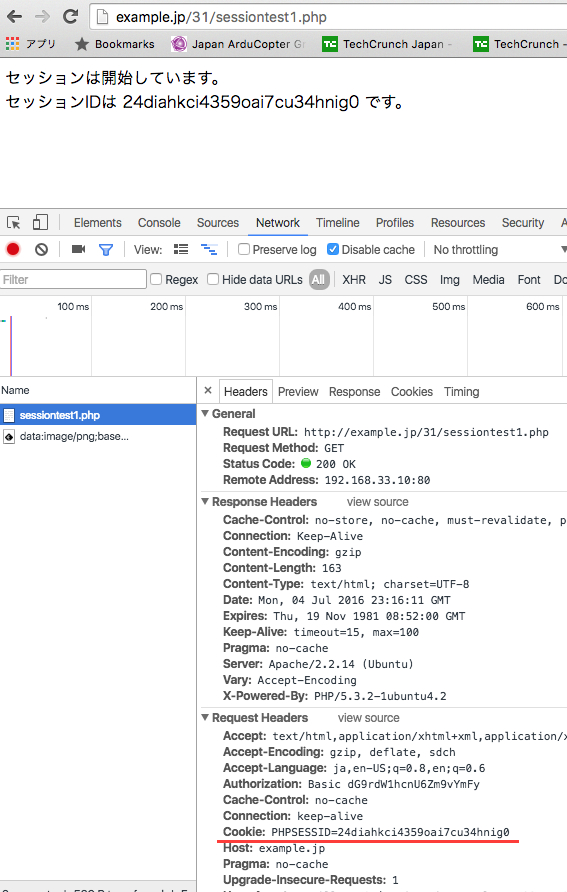Click the 300 ms timeline marker
567x892 pixels.
(x=260, y=306)
